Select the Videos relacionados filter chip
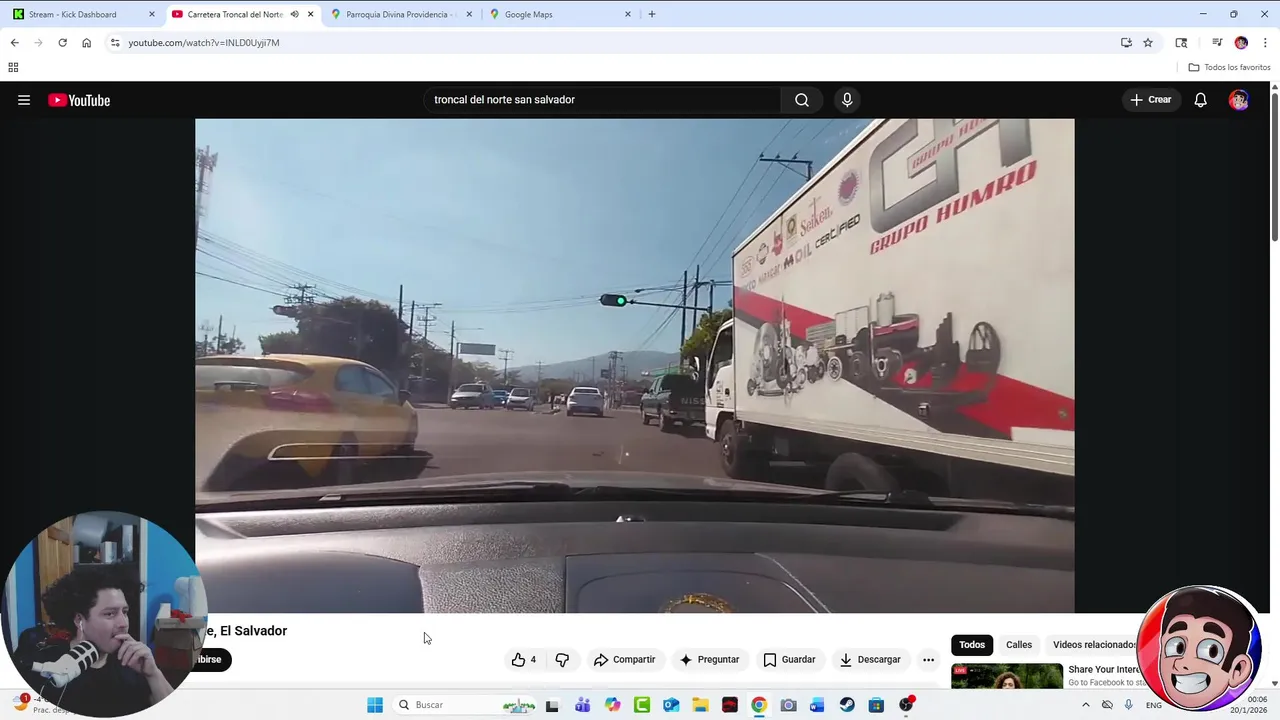1280x720 pixels. pos(1094,645)
